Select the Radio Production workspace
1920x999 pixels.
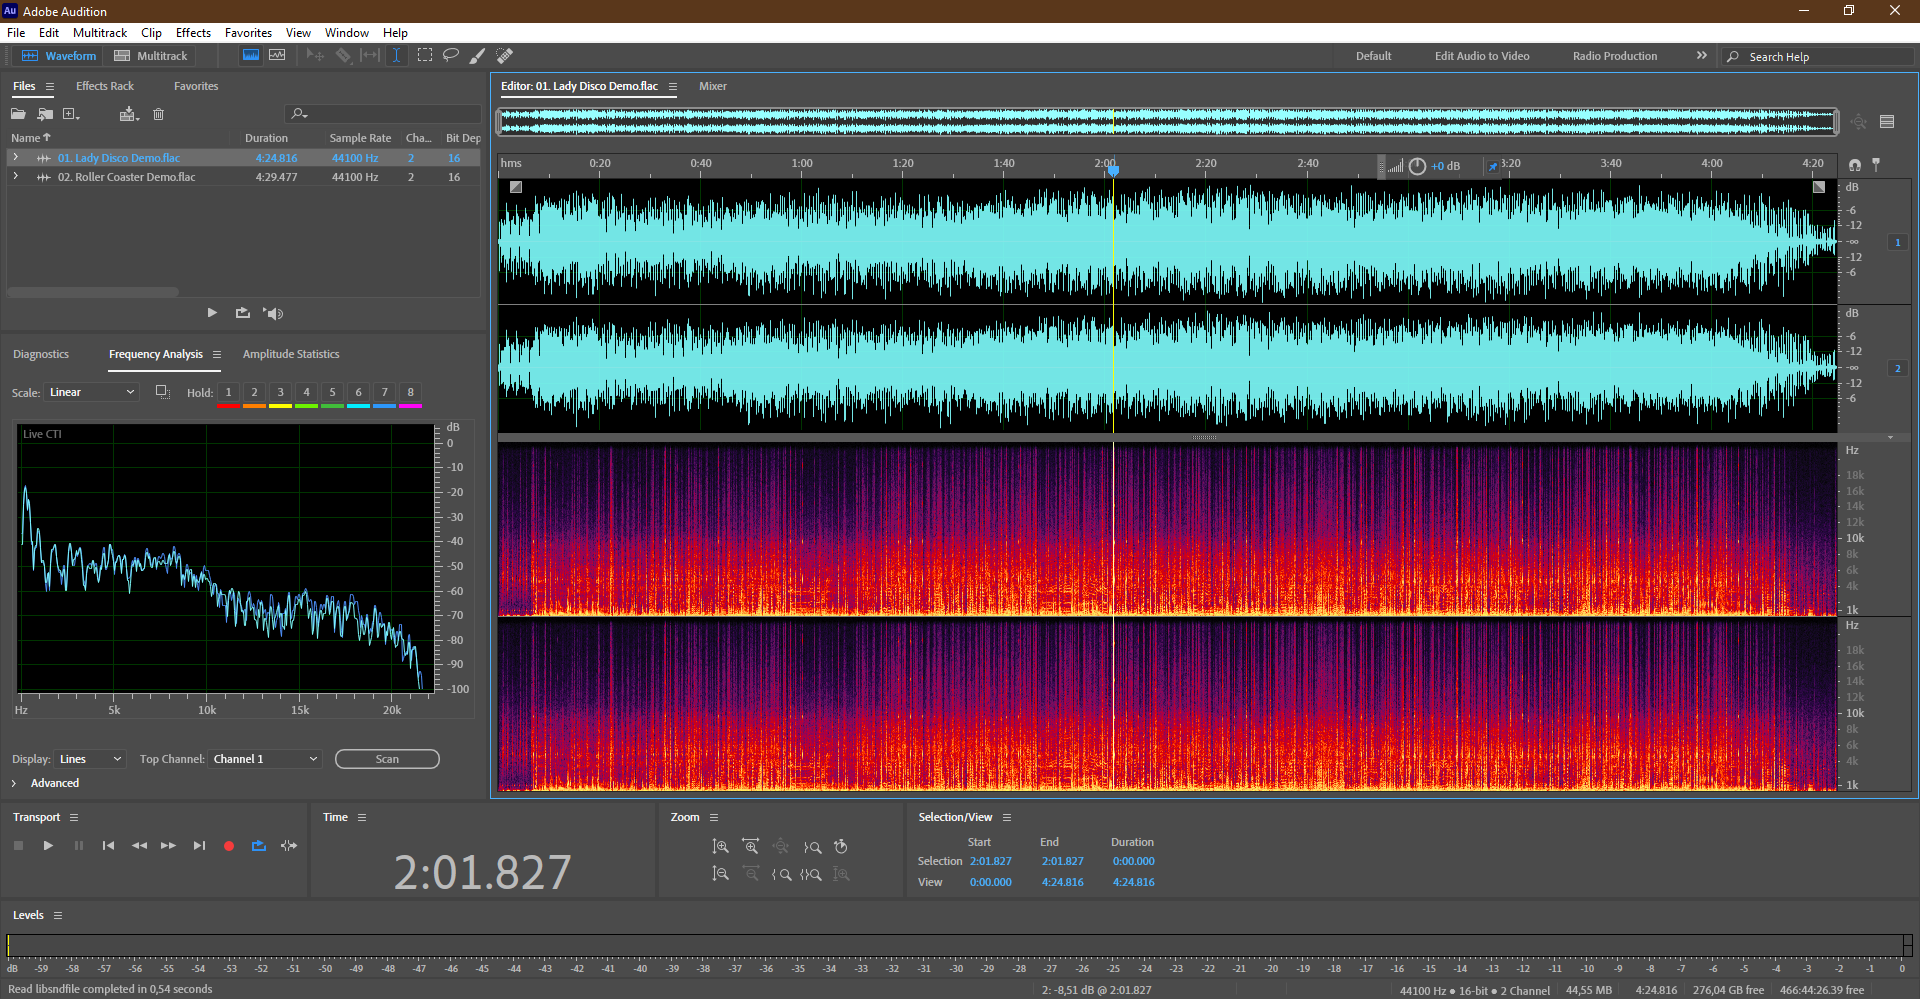coord(1614,56)
